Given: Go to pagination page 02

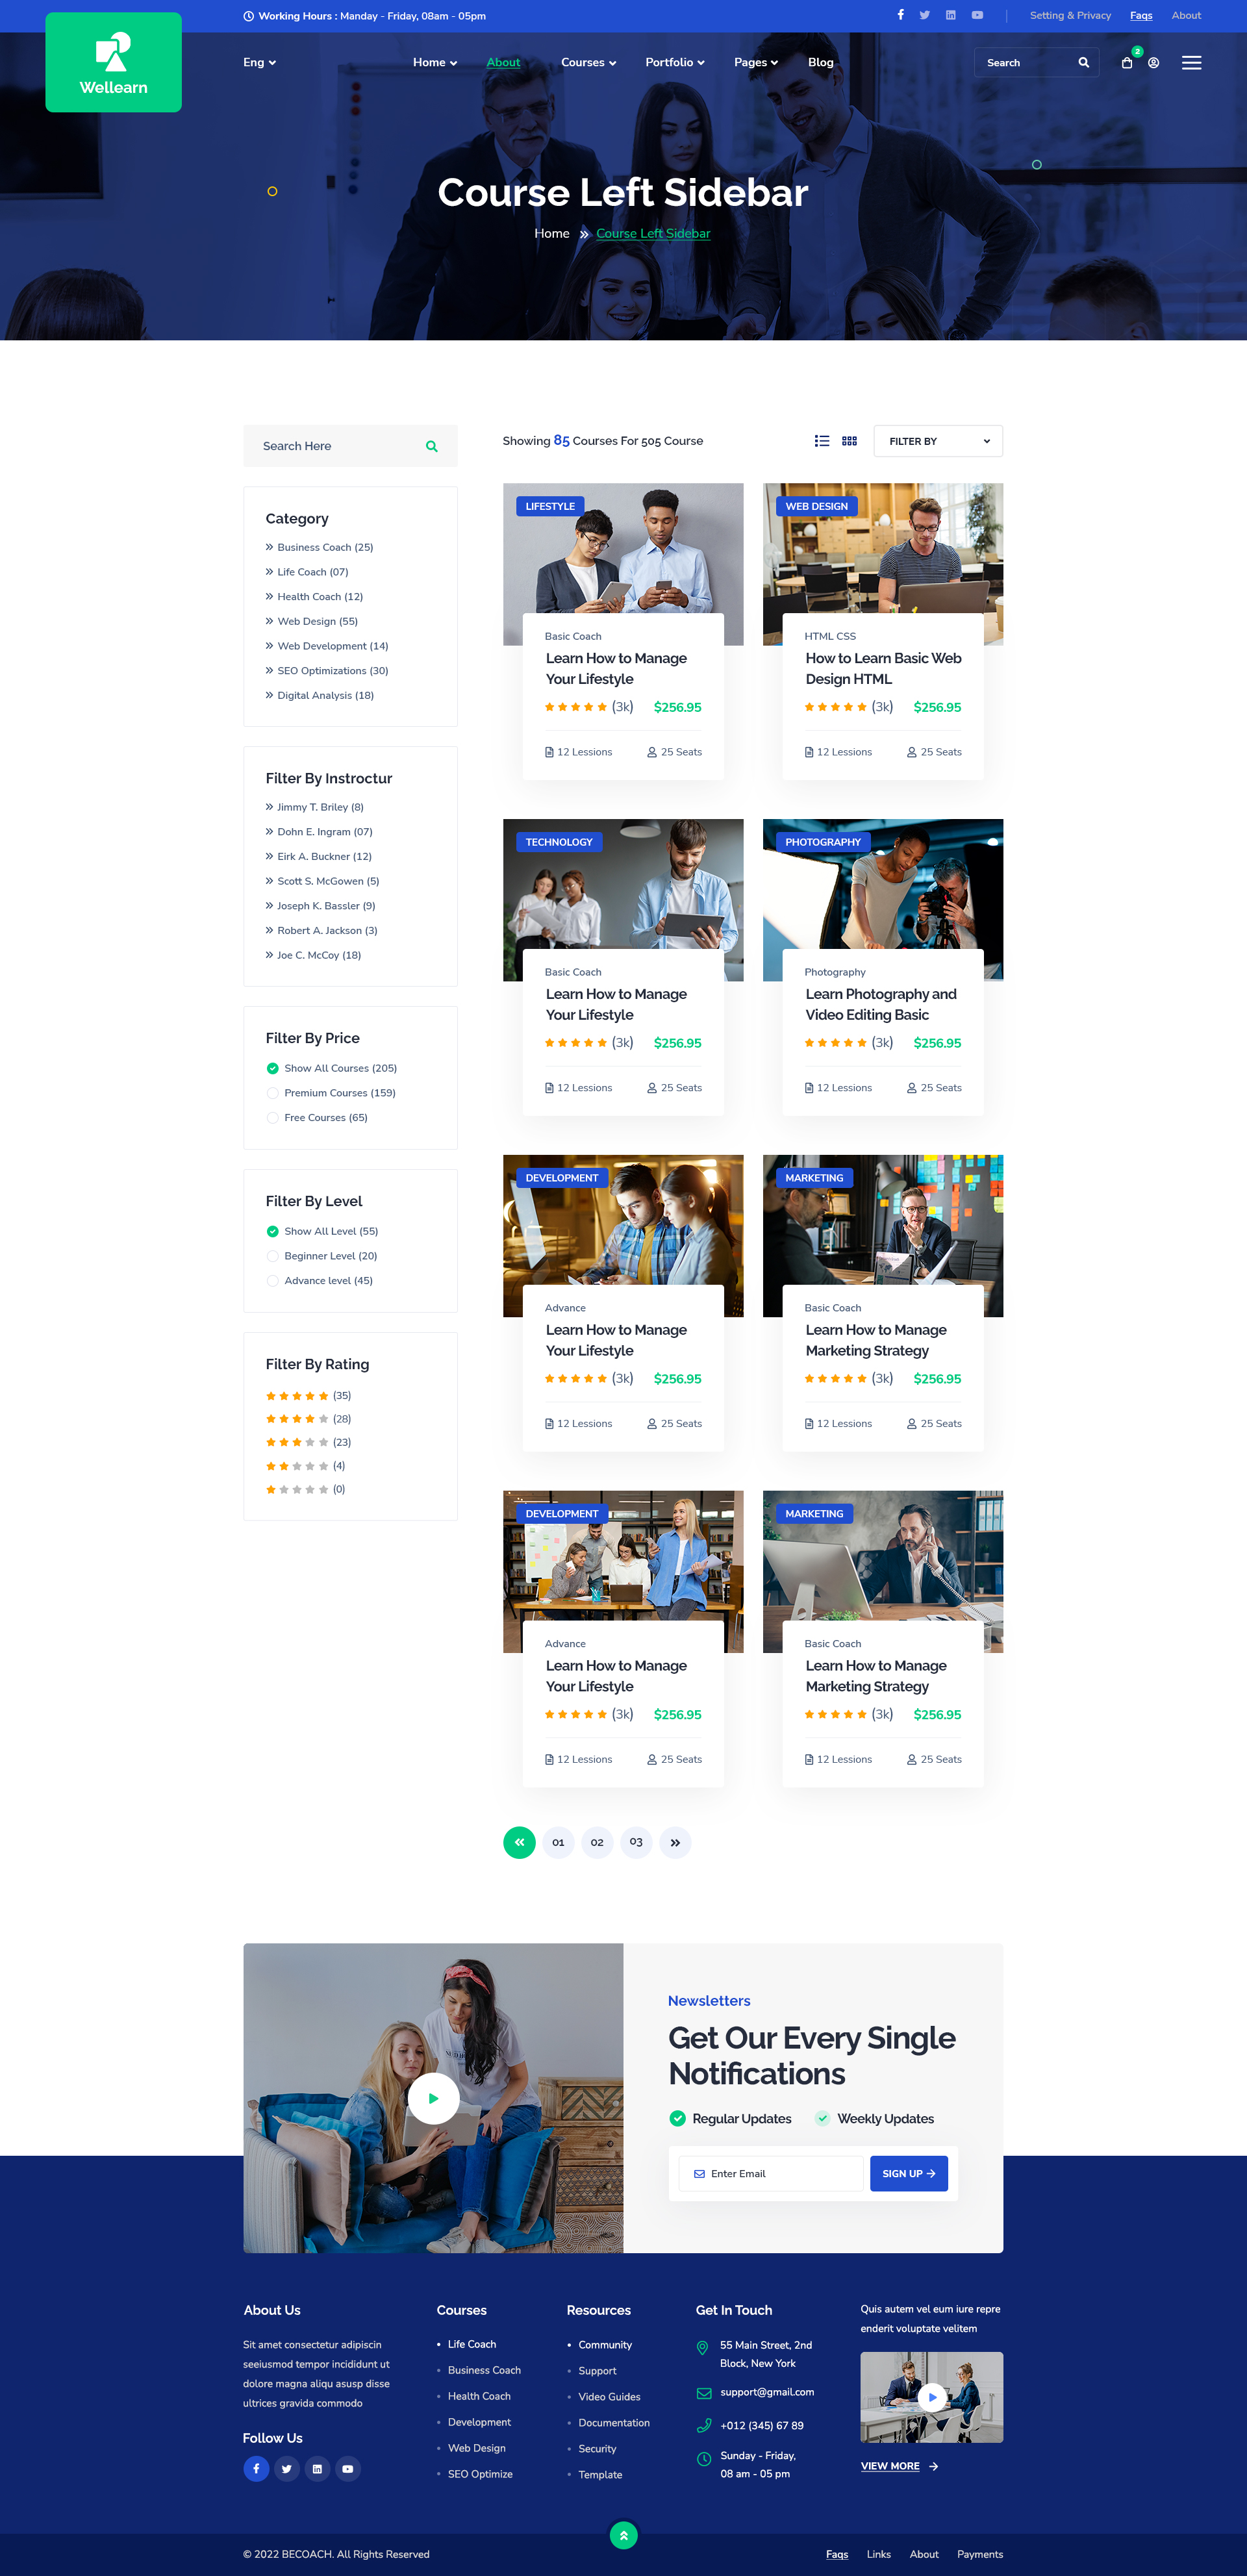Looking at the screenshot, I should [x=597, y=1842].
